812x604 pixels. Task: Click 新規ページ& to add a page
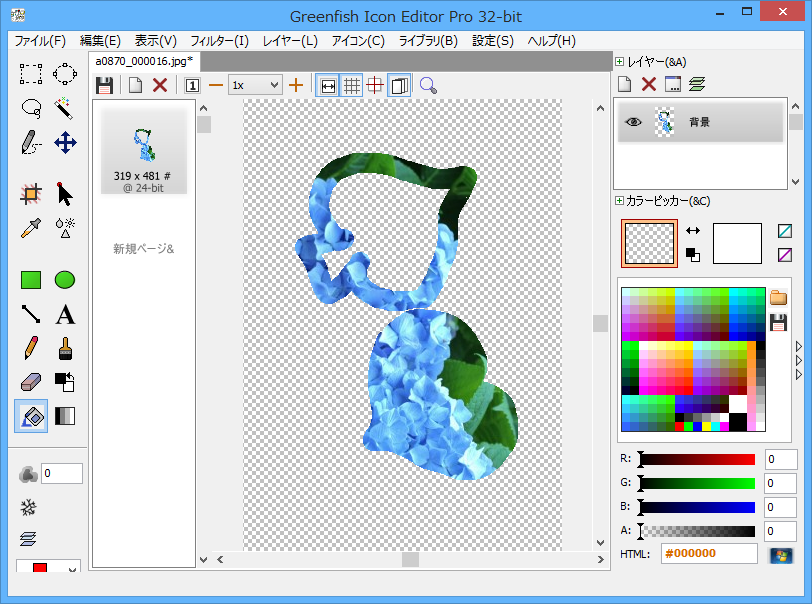tap(143, 249)
